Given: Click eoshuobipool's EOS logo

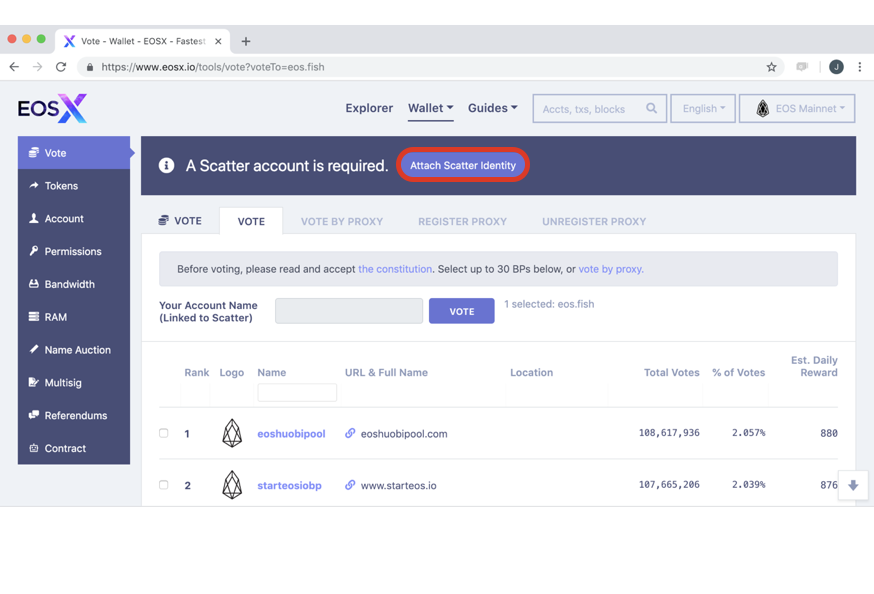Looking at the screenshot, I should pos(232,433).
